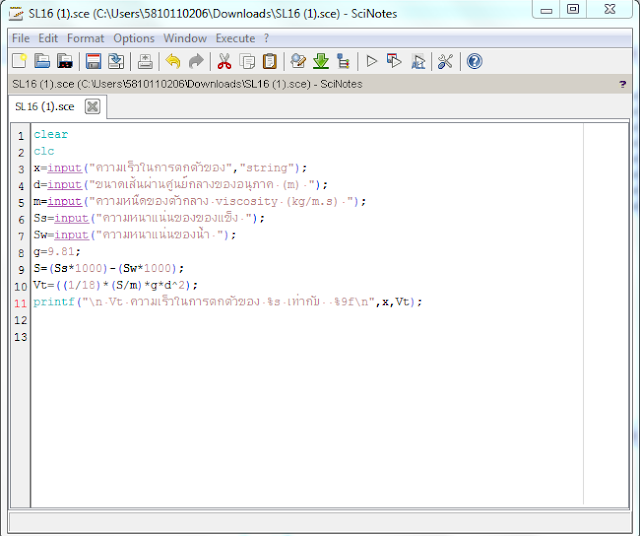Open the File menu
Viewport: 640px width, 536px height.
pyautogui.click(x=21, y=38)
